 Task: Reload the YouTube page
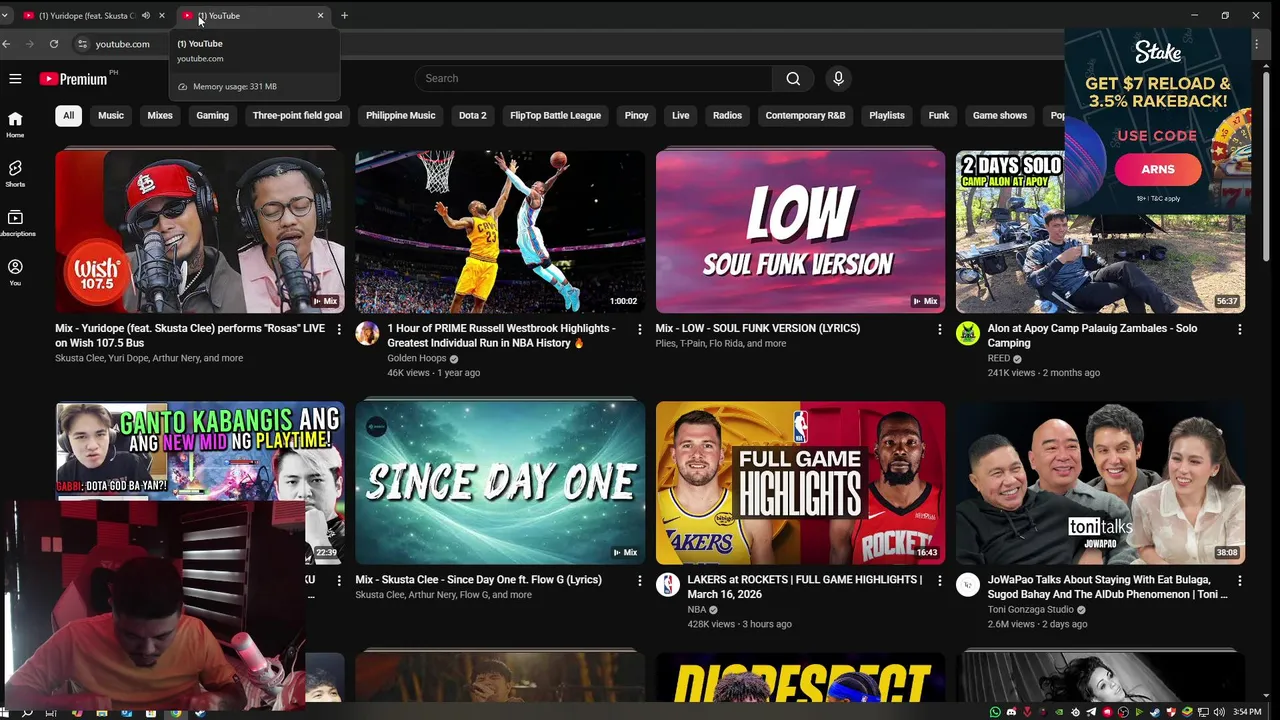tap(54, 44)
